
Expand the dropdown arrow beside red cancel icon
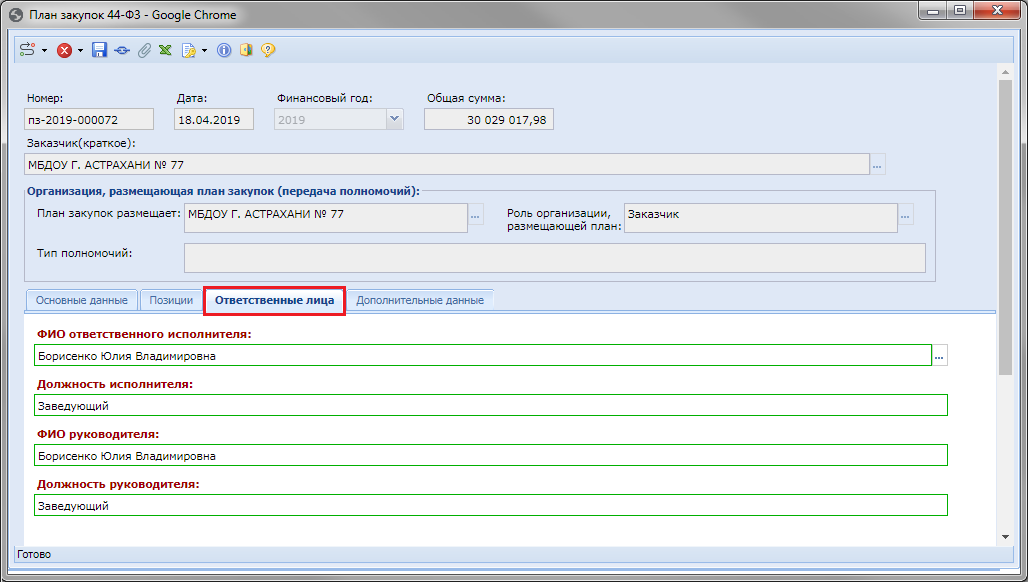tap(80, 50)
